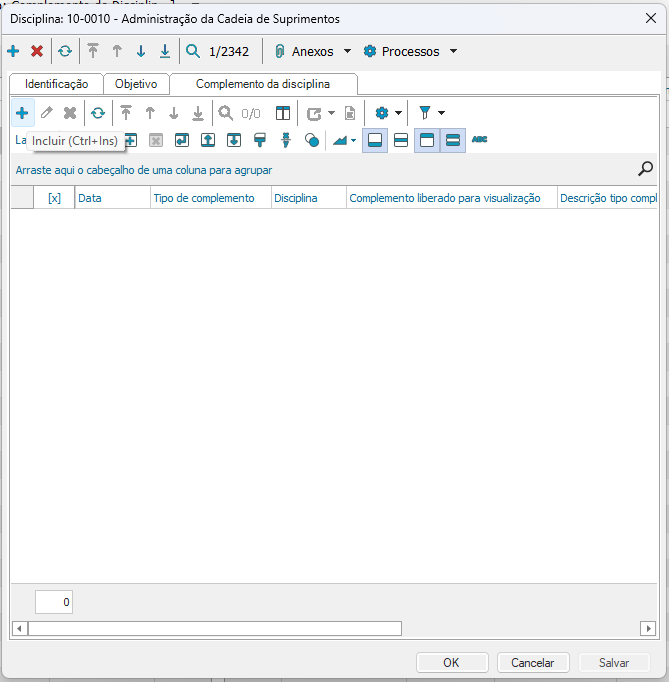
Task: Go to previous record in main toolbar
Action: 117,51
